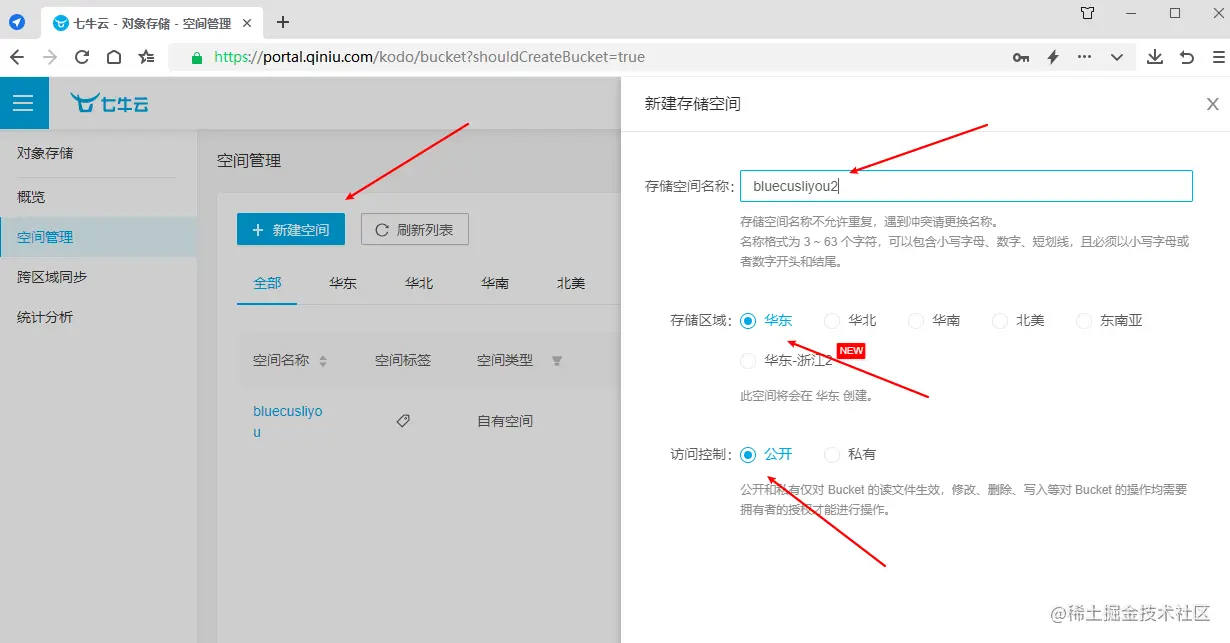Viewport: 1230px width, 643px height.
Task: Click the 新建空间 button
Action: 291,229
